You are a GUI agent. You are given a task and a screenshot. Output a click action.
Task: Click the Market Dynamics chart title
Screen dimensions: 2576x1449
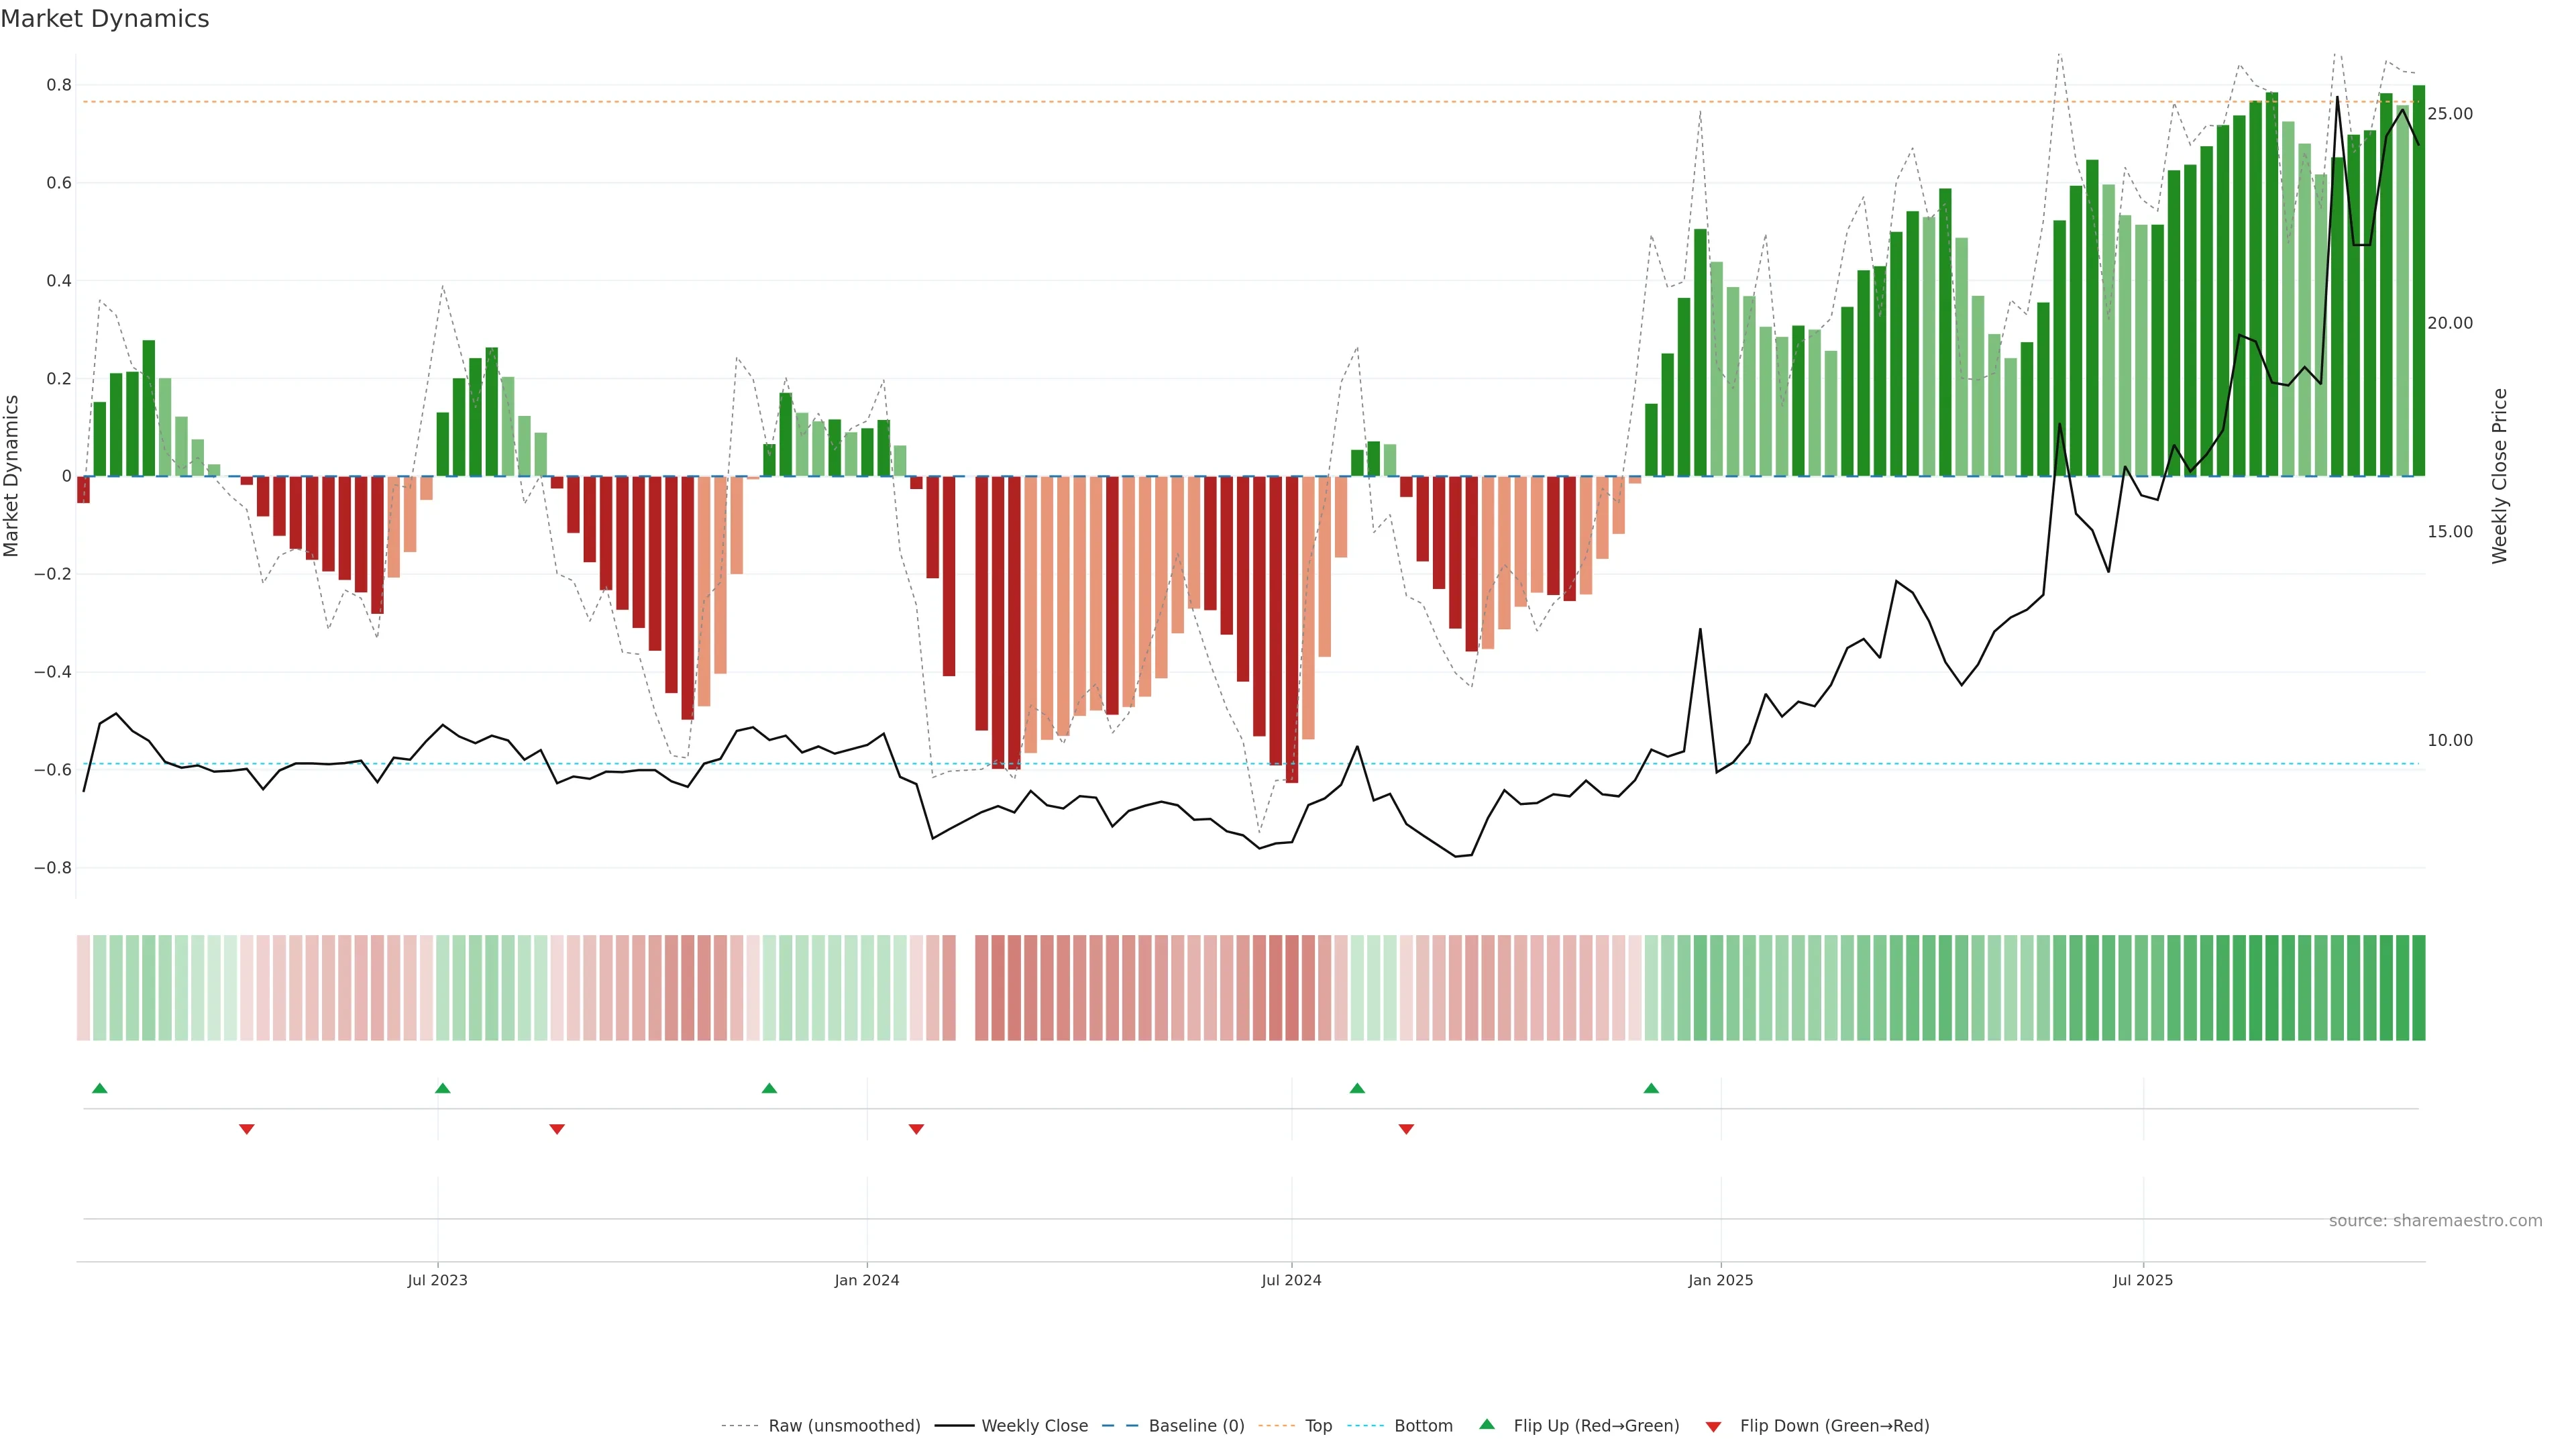coord(105,19)
